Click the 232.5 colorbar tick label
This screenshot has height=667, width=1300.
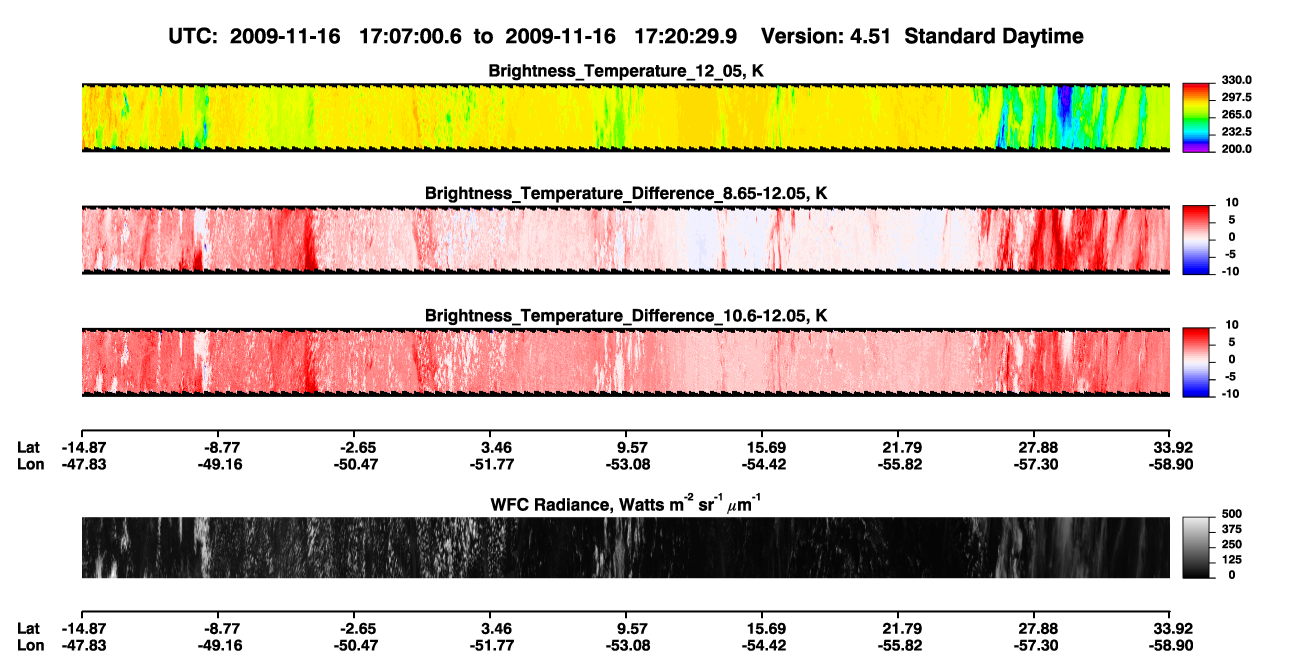pyautogui.click(x=1236, y=132)
